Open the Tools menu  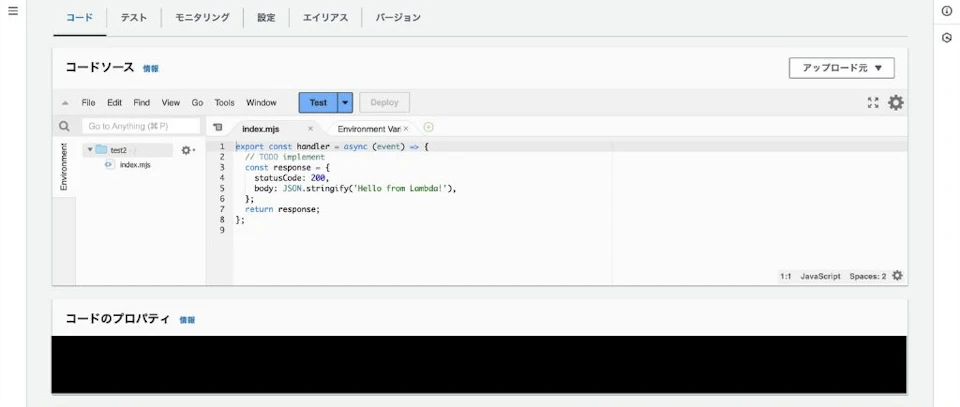pyautogui.click(x=225, y=103)
